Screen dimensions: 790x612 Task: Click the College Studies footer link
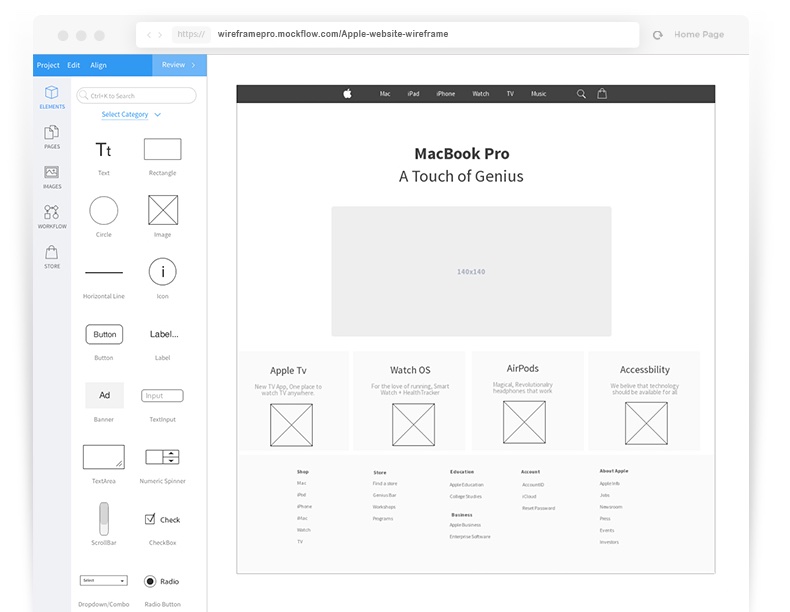pos(466,496)
